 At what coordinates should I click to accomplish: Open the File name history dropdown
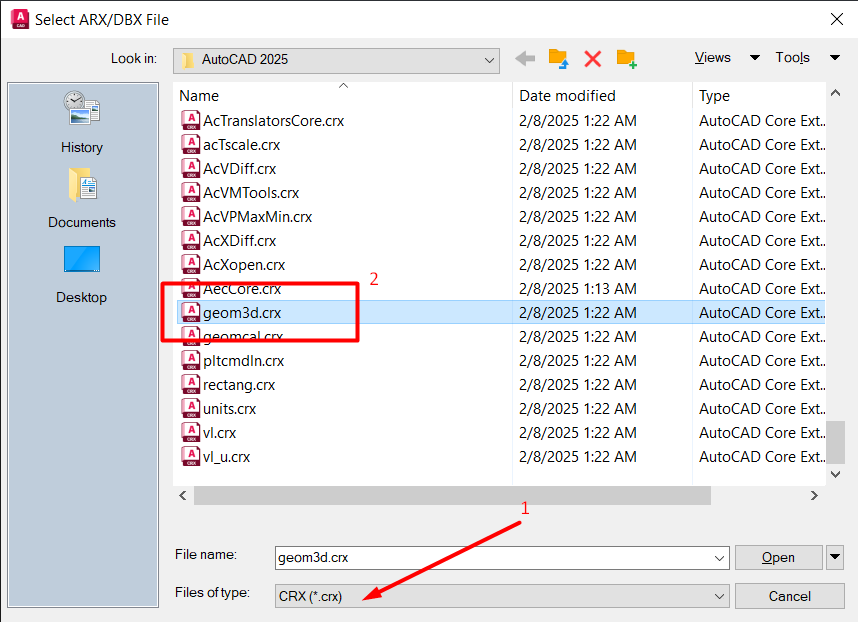coord(719,558)
